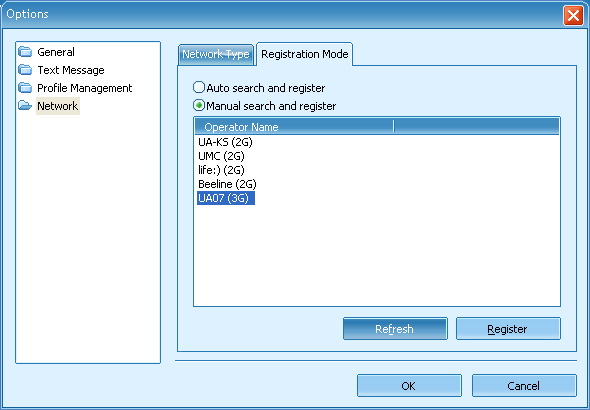Select the UA07 (3G) operator entry
The width and height of the screenshot is (590, 410).
226,198
